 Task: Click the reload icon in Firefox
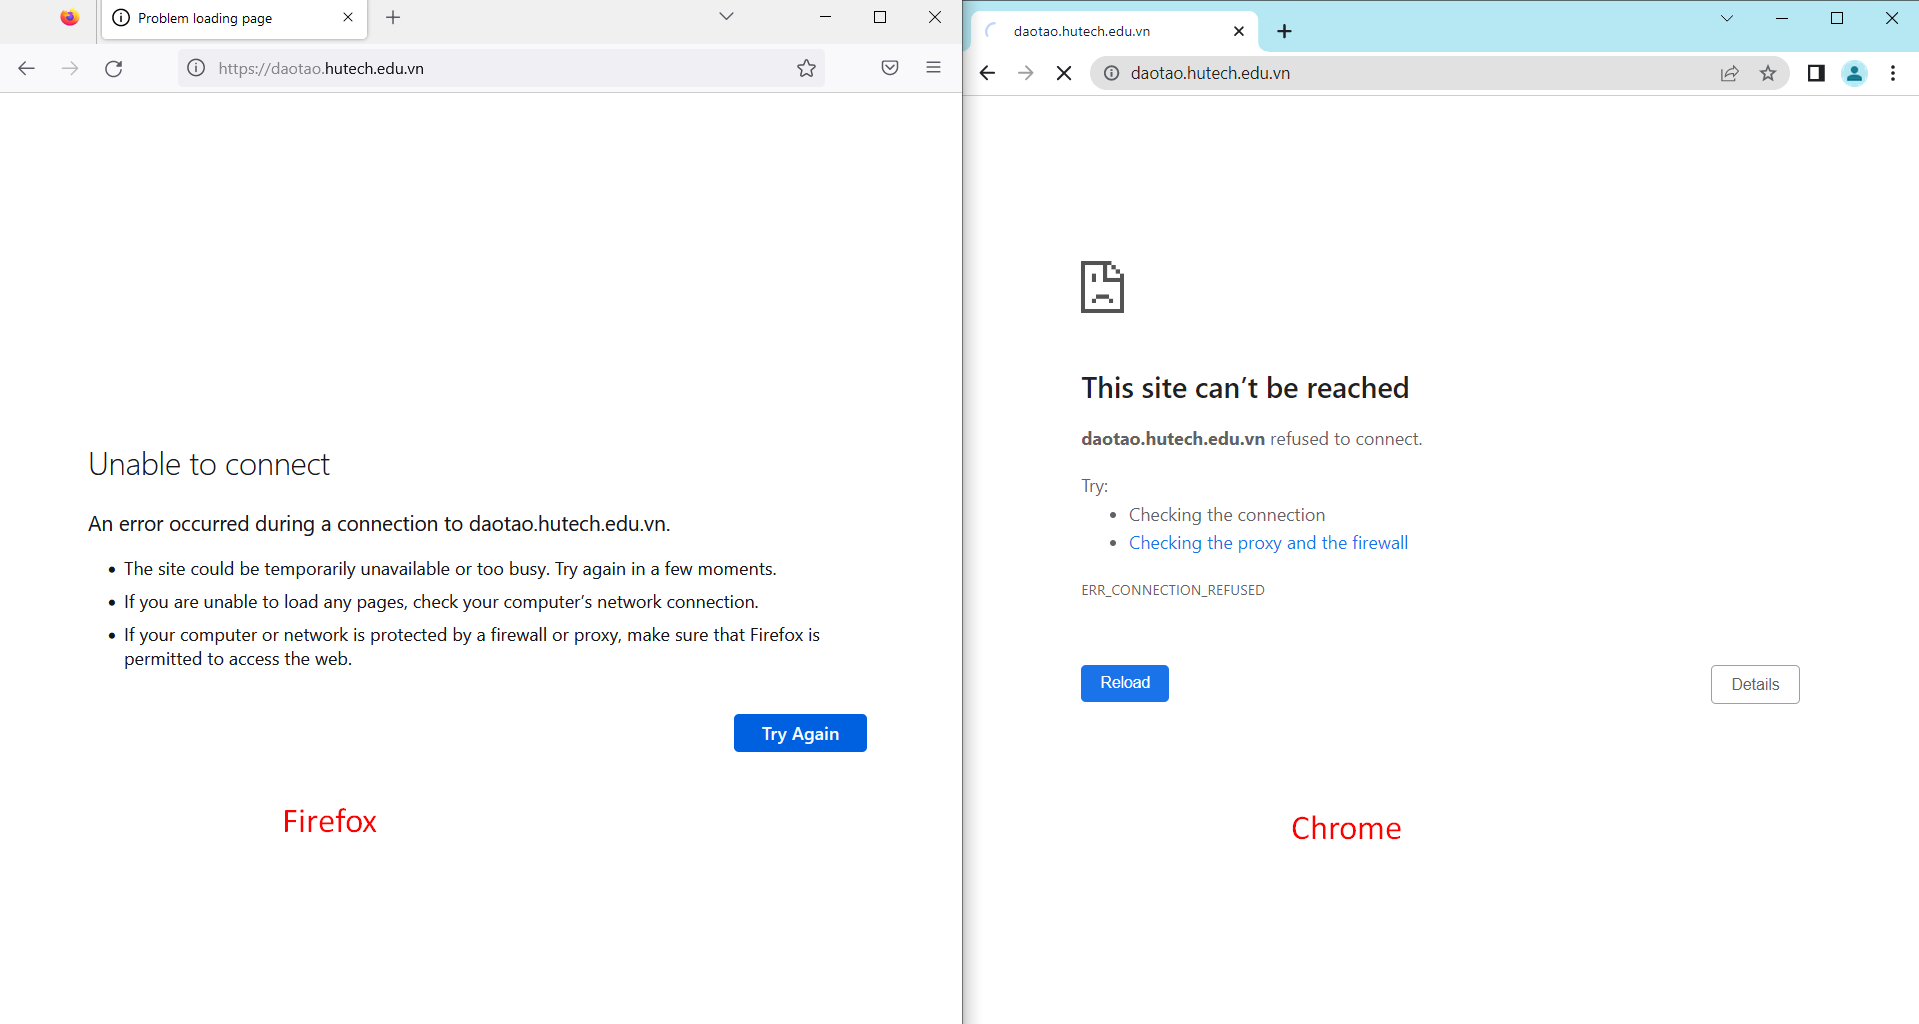tap(113, 68)
